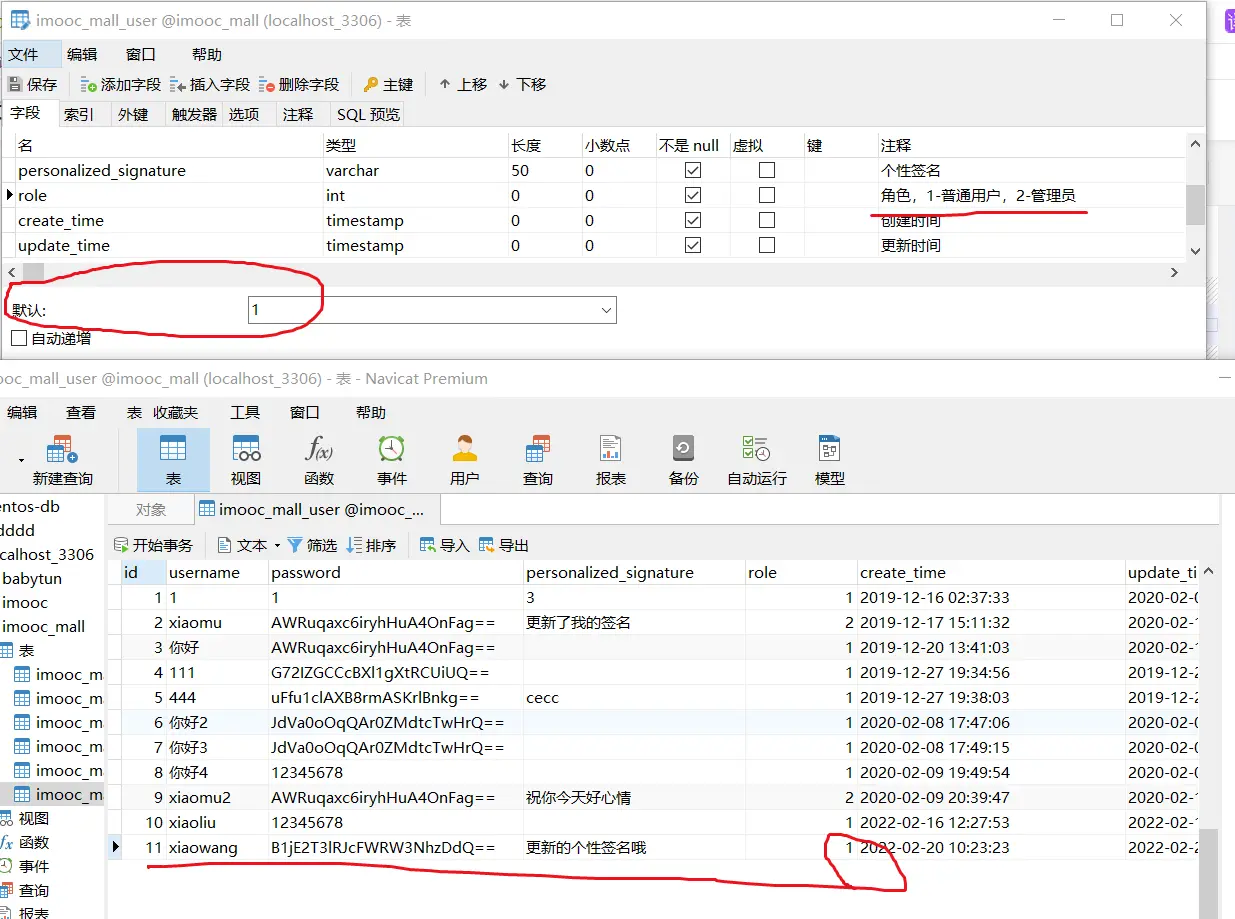This screenshot has height=919, width=1235.
Task: Switch to Foreign Keys (外键) tab
Action: coord(133,114)
